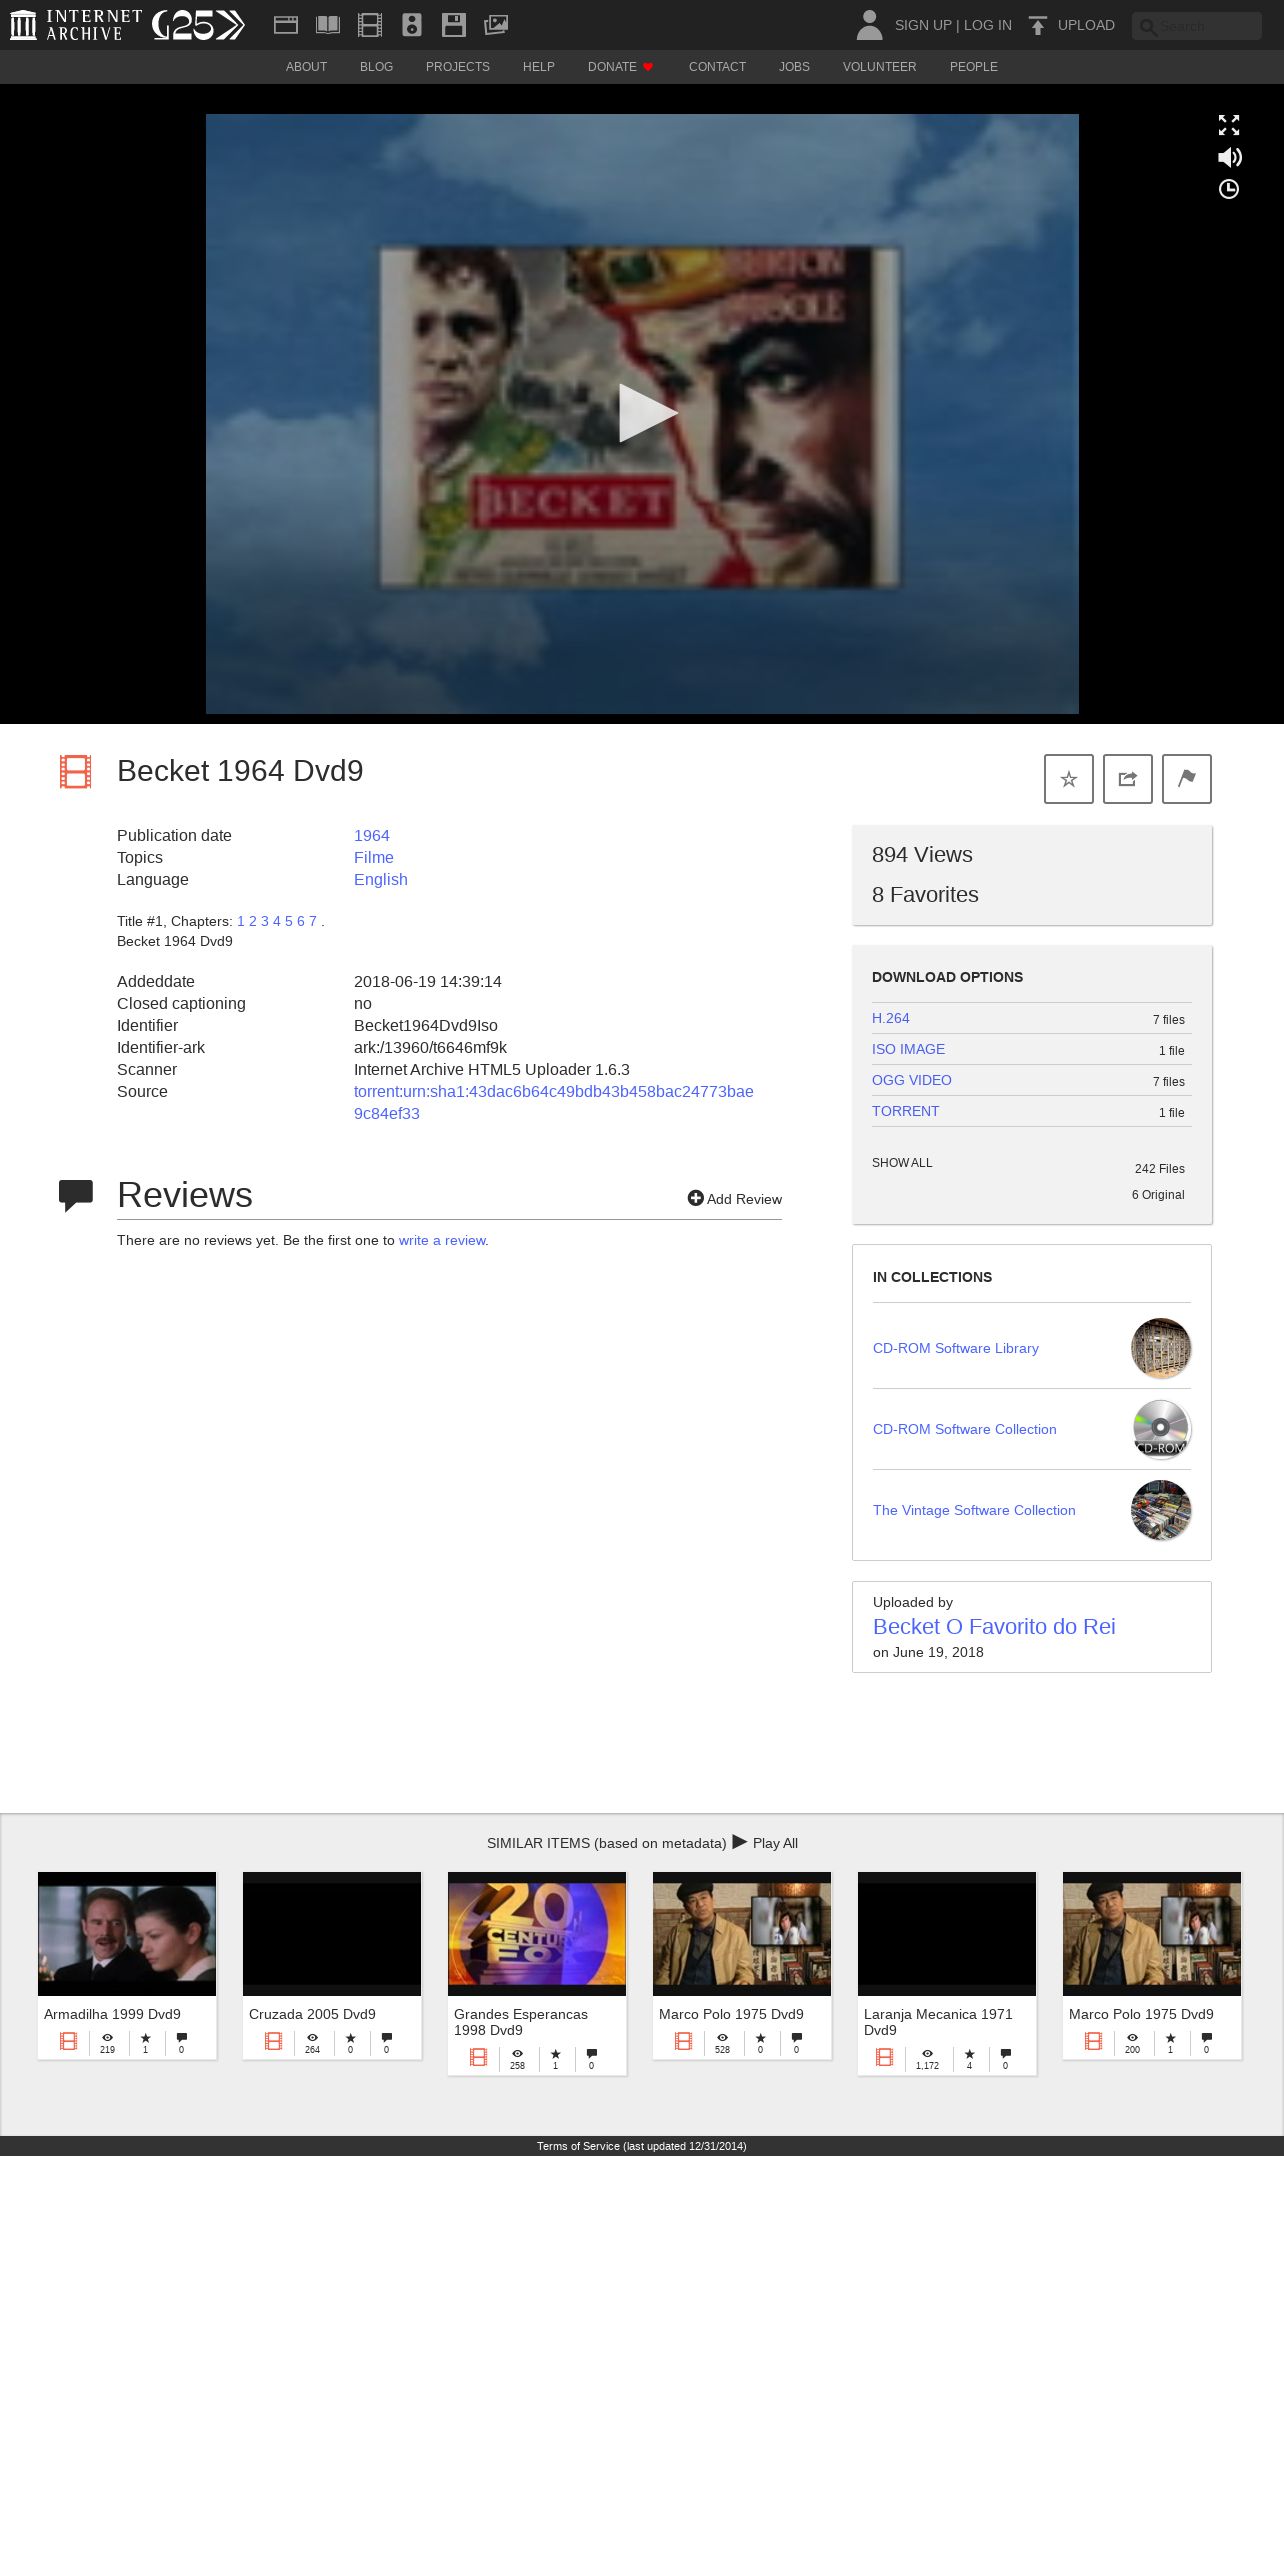Open the Video film strip icon
Viewport: 1284px width, 2568px height.
coord(370,25)
